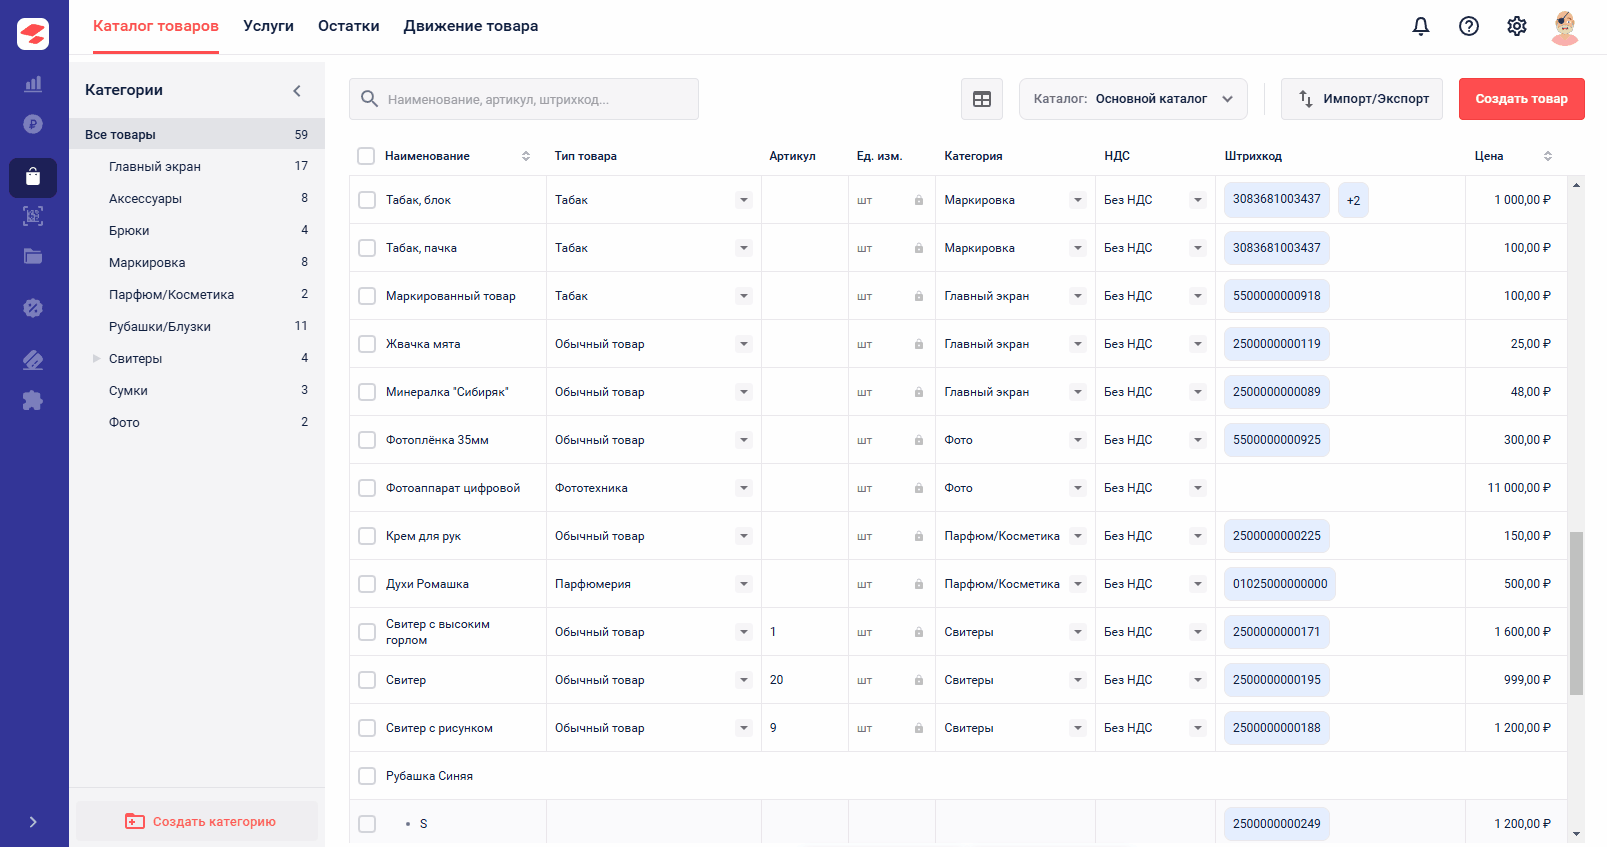This screenshot has height=847, width=1607.
Task: Check the Духи Ромашка checkbox
Action: [367, 584]
